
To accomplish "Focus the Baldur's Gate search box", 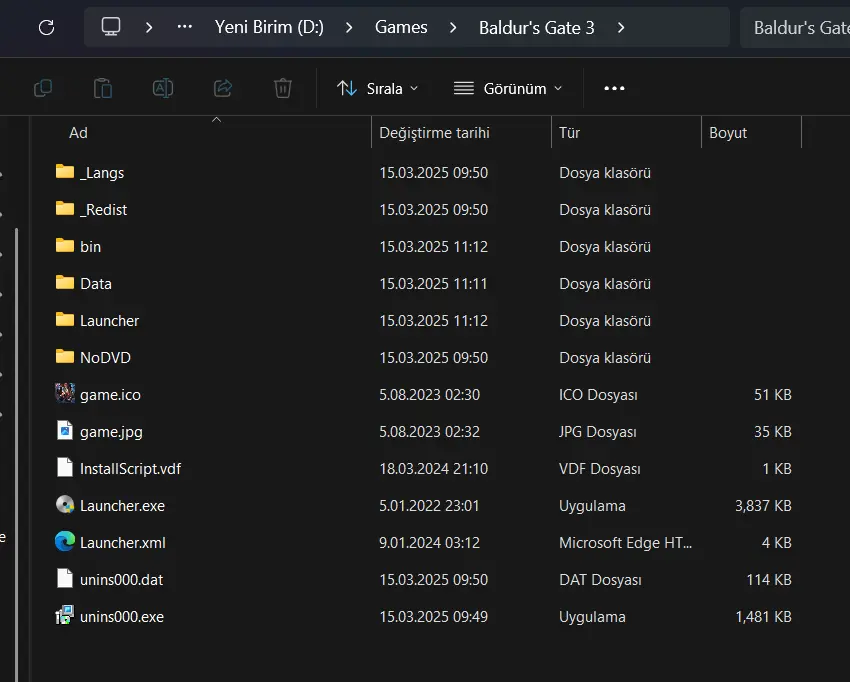I will point(796,27).
